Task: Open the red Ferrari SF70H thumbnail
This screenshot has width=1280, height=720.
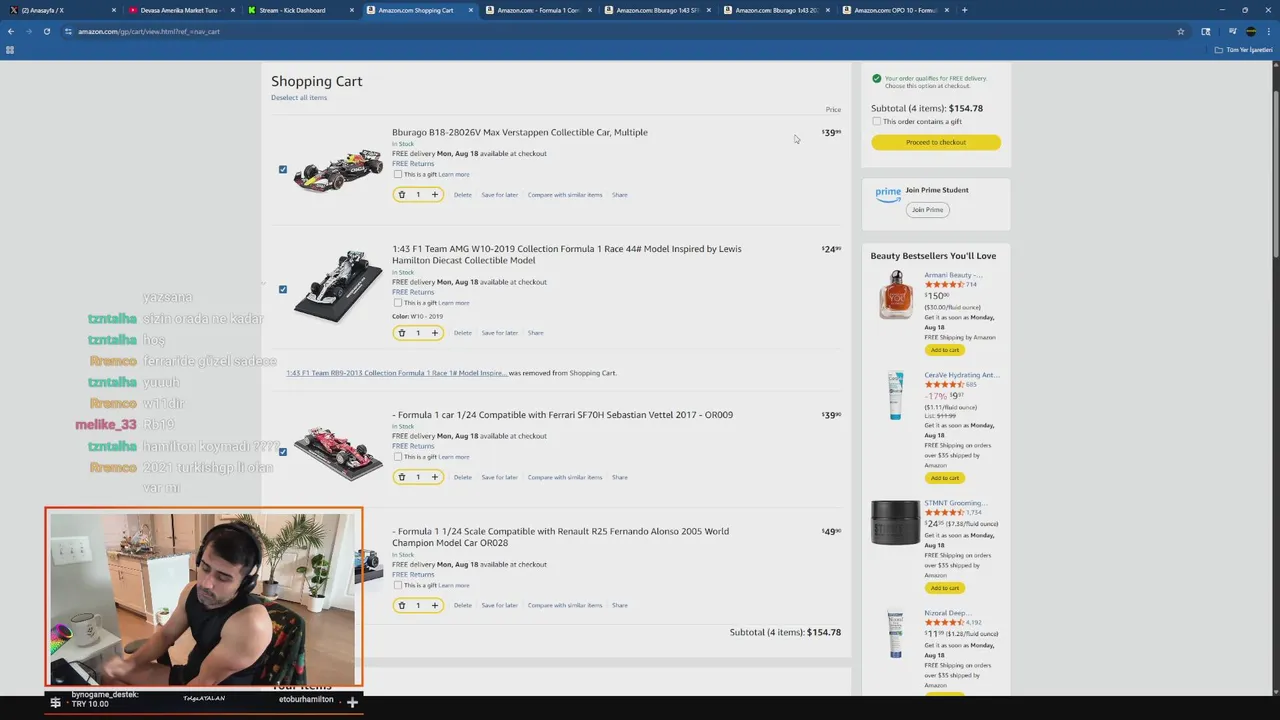Action: (x=337, y=450)
